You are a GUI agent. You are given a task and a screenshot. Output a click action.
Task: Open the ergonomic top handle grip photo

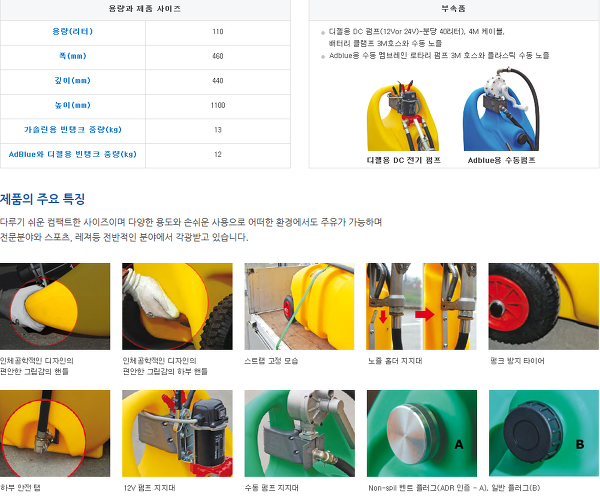[55, 306]
